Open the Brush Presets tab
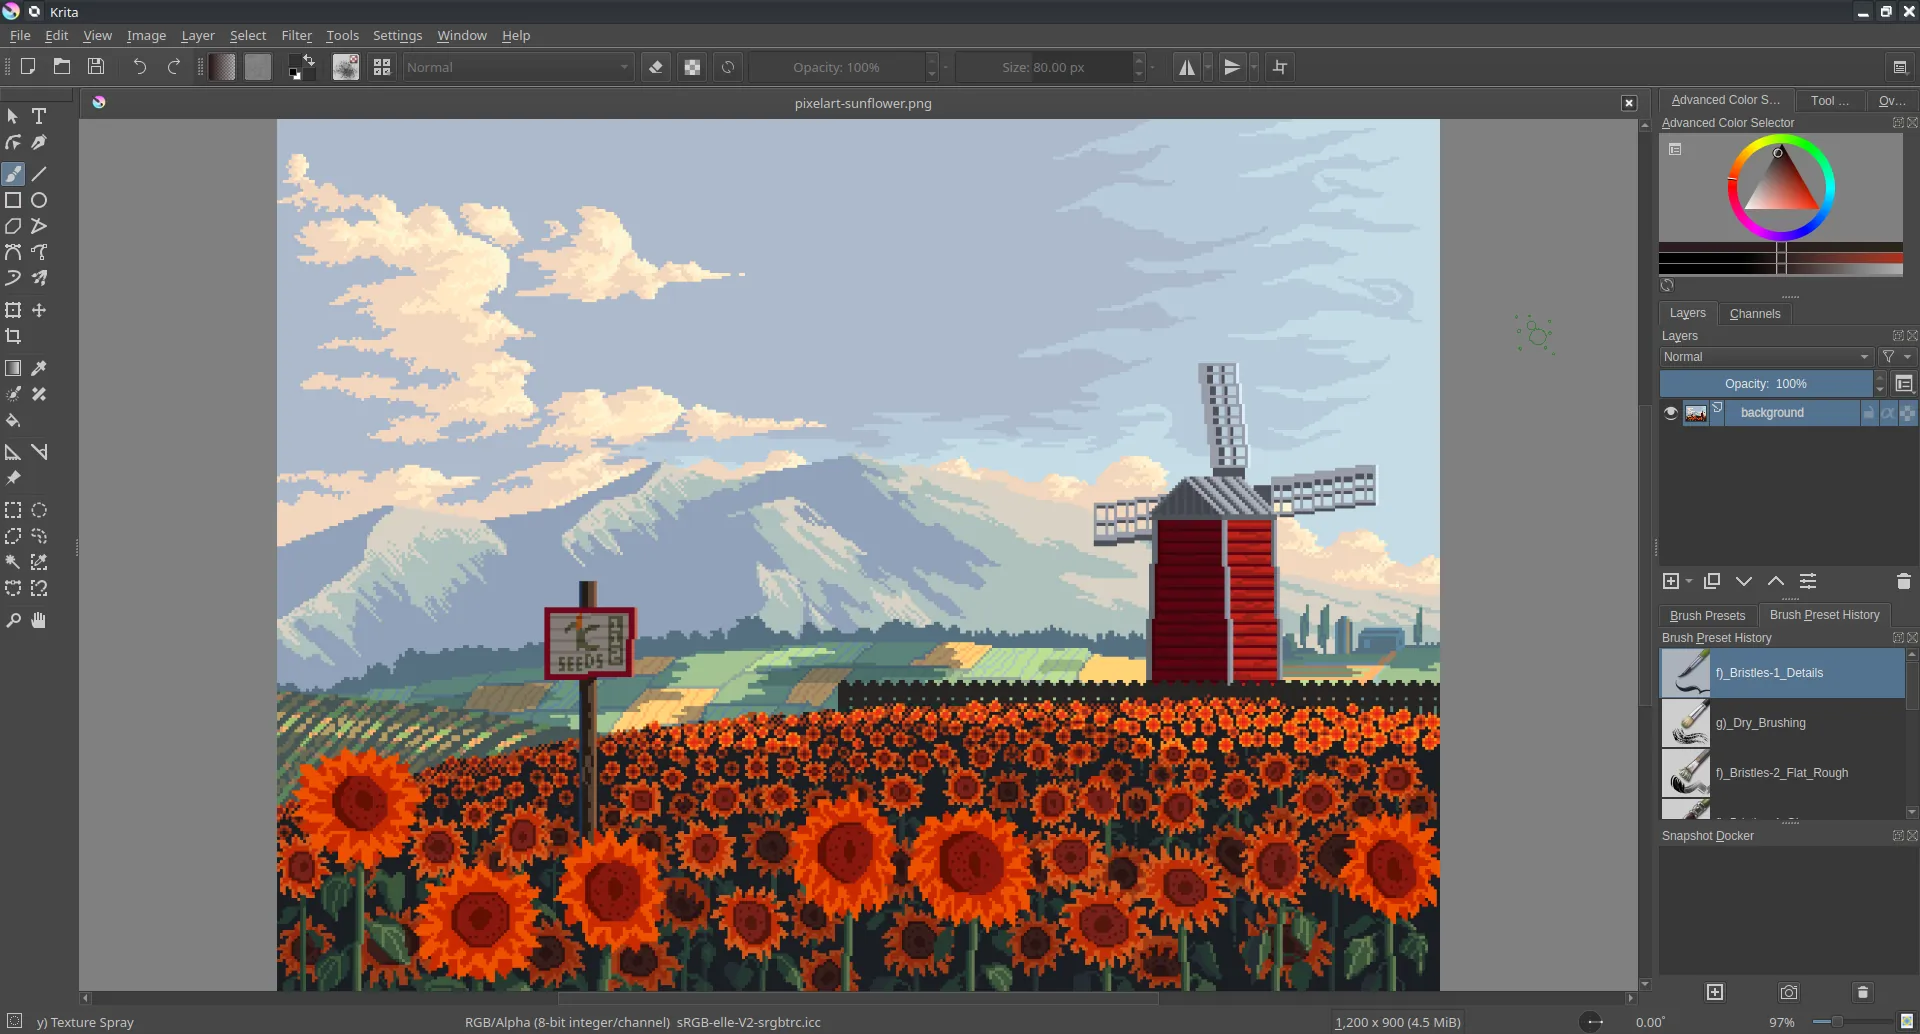The height and width of the screenshot is (1034, 1920). click(x=1706, y=615)
